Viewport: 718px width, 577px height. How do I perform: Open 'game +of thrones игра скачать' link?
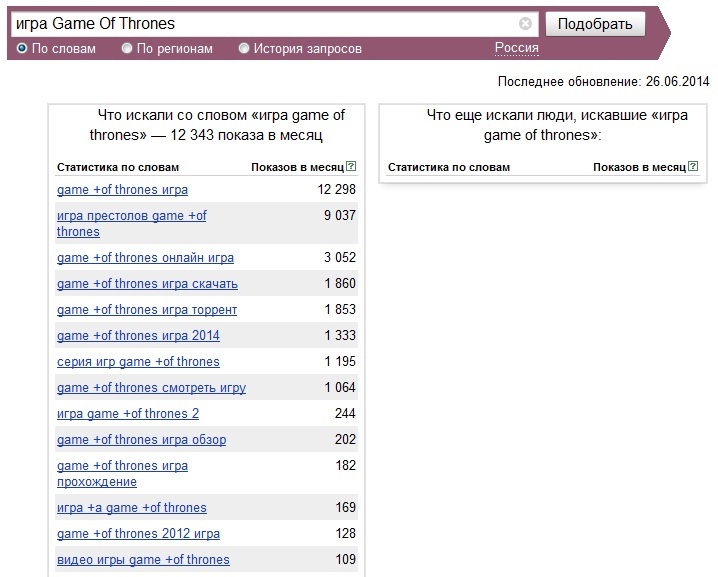click(147, 284)
